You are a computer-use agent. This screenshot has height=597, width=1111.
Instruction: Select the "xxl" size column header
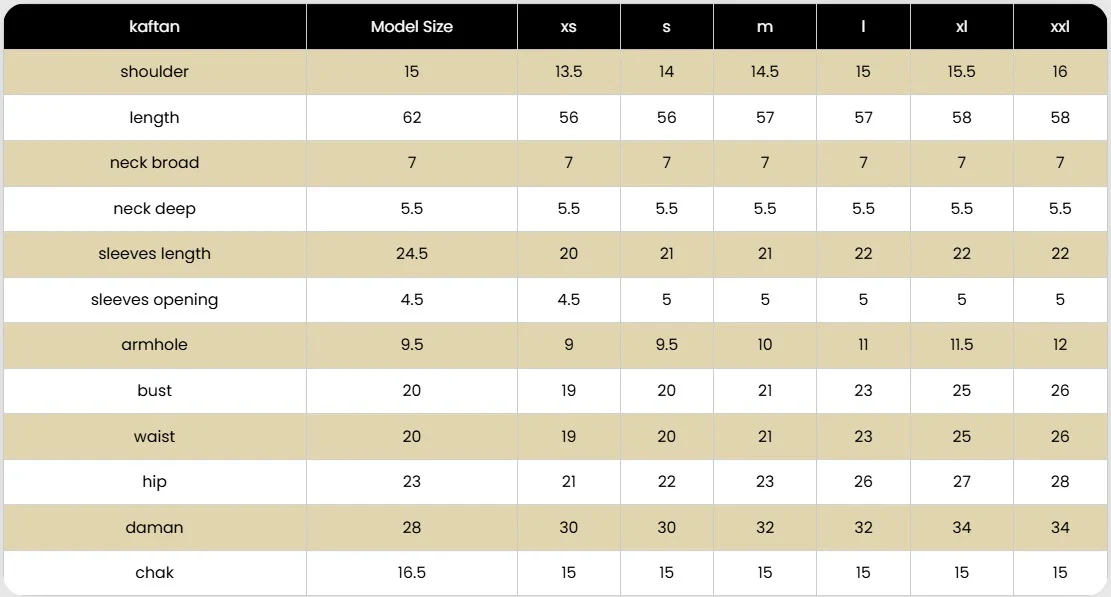pyautogui.click(x=1060, y=27)
